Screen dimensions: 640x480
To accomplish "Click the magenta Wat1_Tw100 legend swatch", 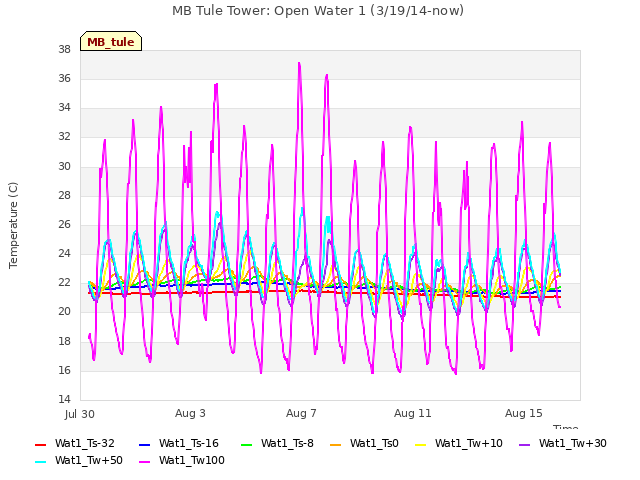I will (x=144, y=462).
